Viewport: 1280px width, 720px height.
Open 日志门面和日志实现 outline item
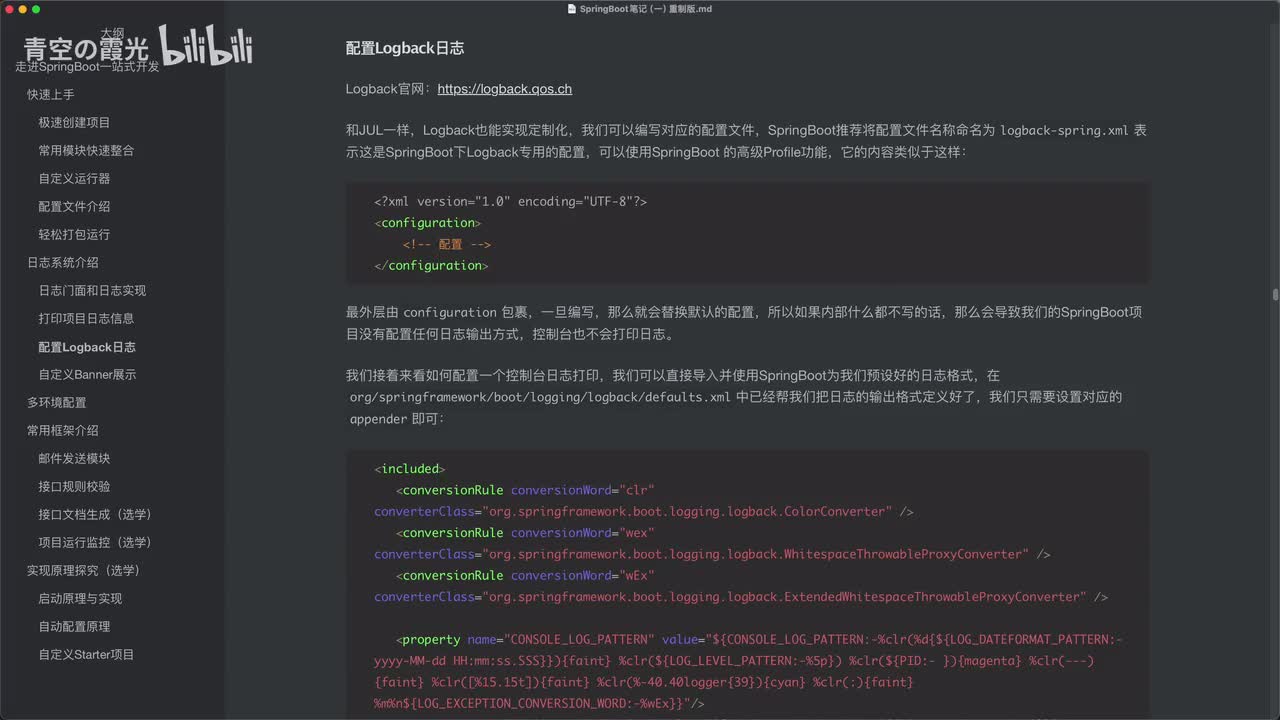click(93, 291)
